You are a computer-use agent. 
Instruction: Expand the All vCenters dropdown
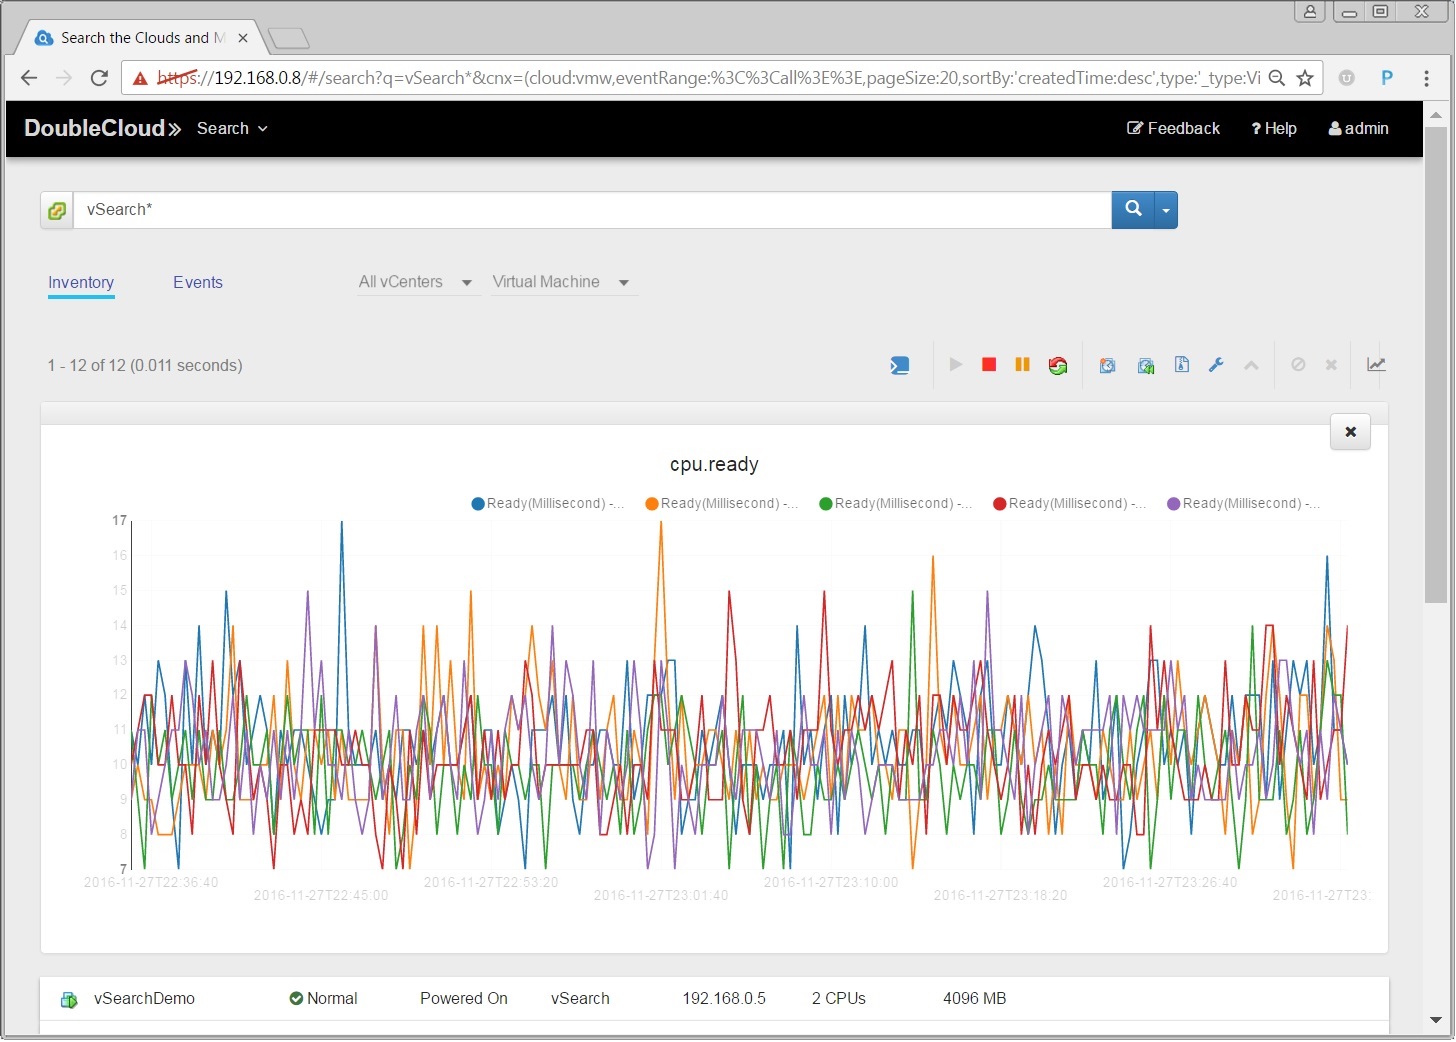pyautogui.click(x=415, y=282)
